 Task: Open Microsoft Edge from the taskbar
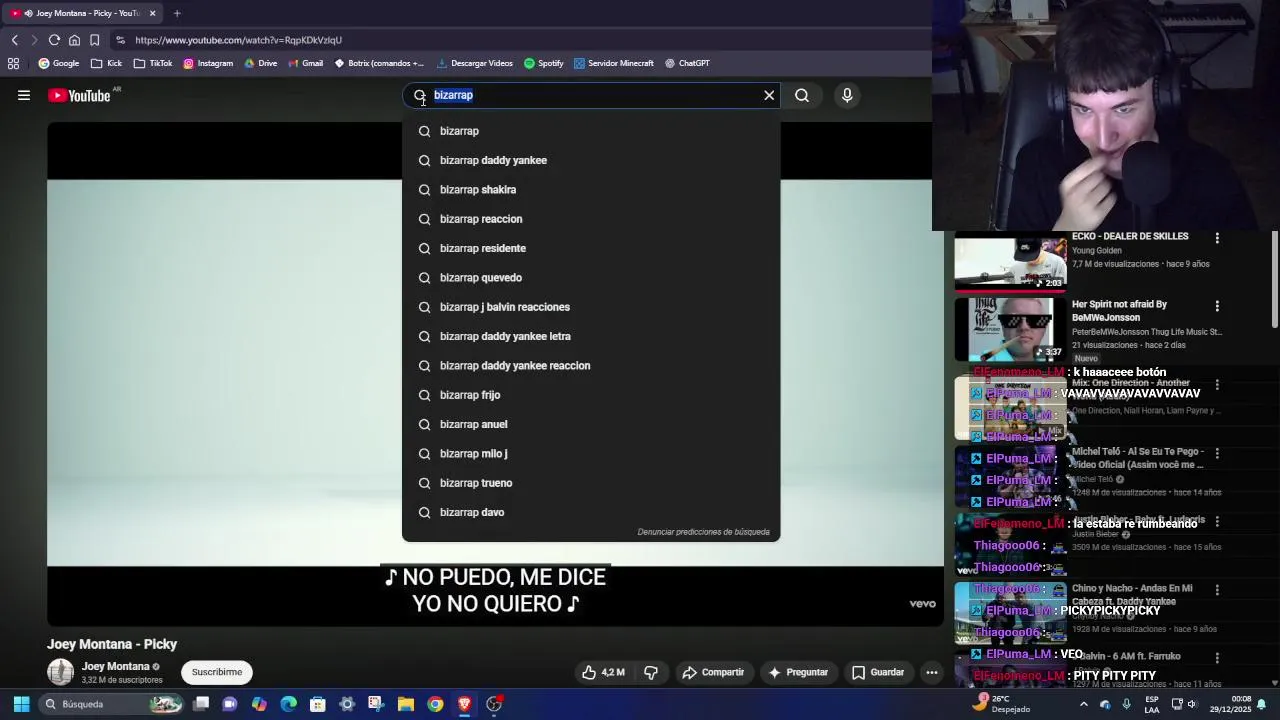289,704
